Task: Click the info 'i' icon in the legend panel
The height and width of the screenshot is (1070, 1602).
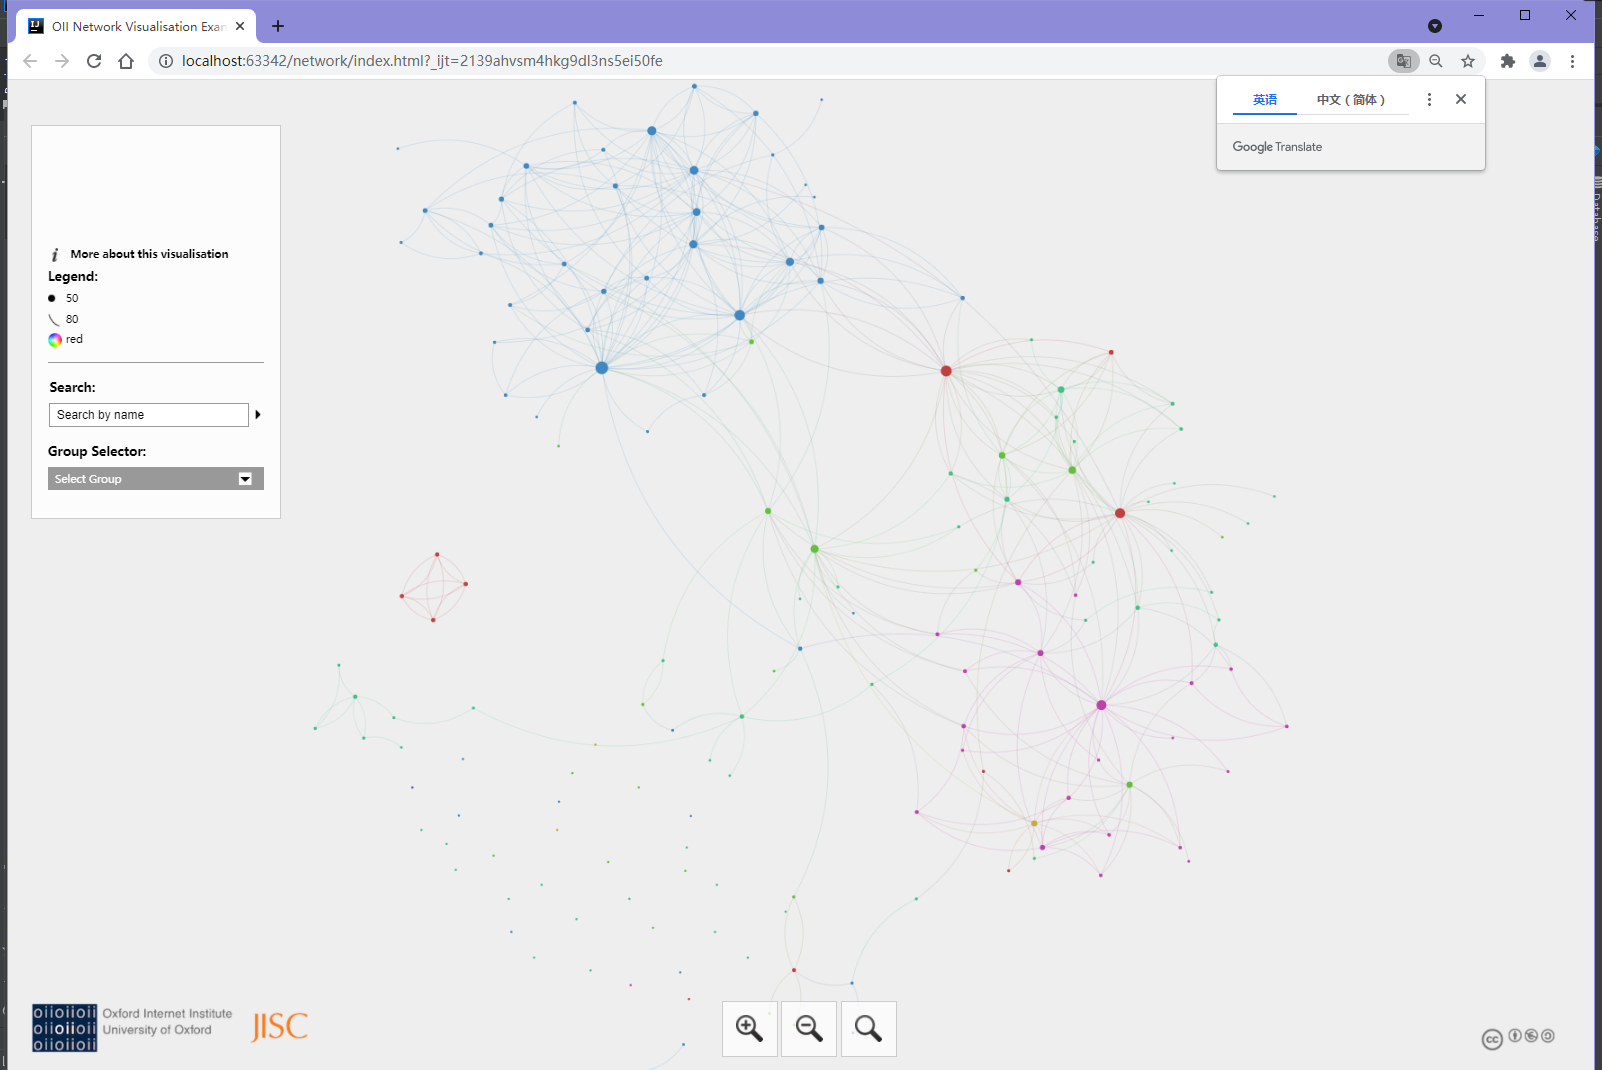Action: [x=55, y=254]
